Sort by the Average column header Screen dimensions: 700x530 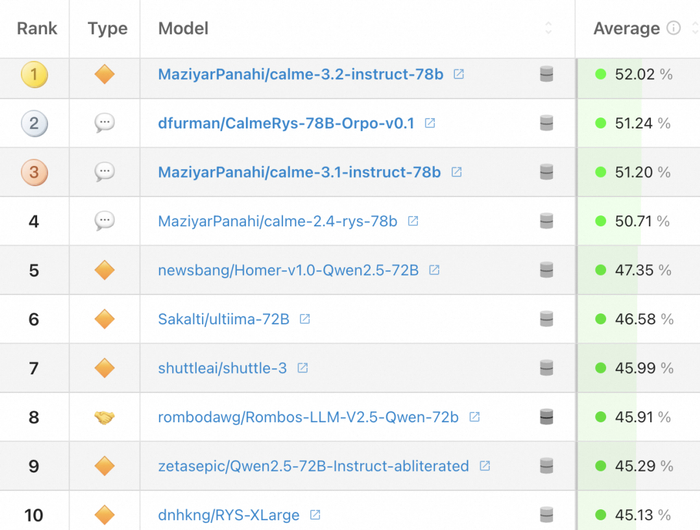pyautogui.click(x=626, y=28)
